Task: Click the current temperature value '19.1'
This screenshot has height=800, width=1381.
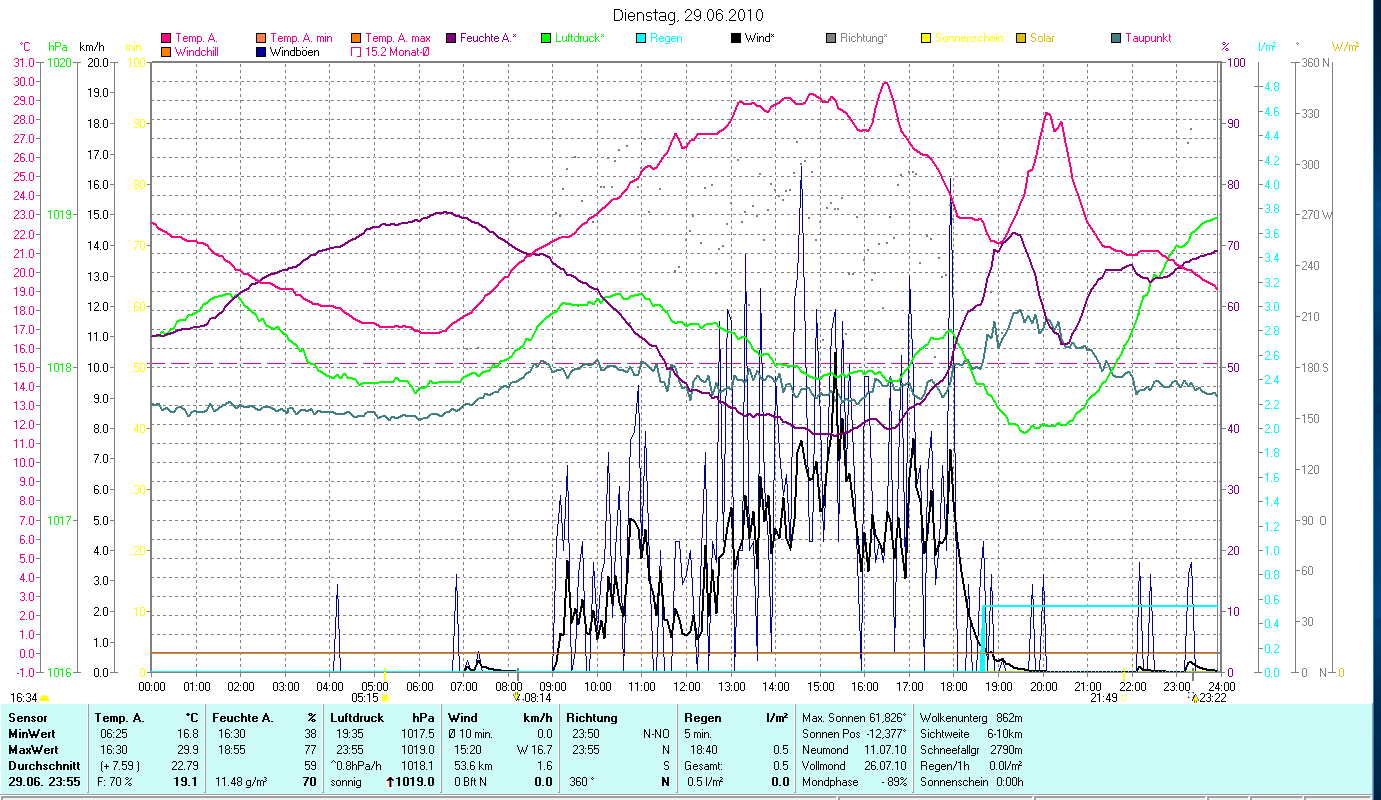Action: (x=186, y=782)
